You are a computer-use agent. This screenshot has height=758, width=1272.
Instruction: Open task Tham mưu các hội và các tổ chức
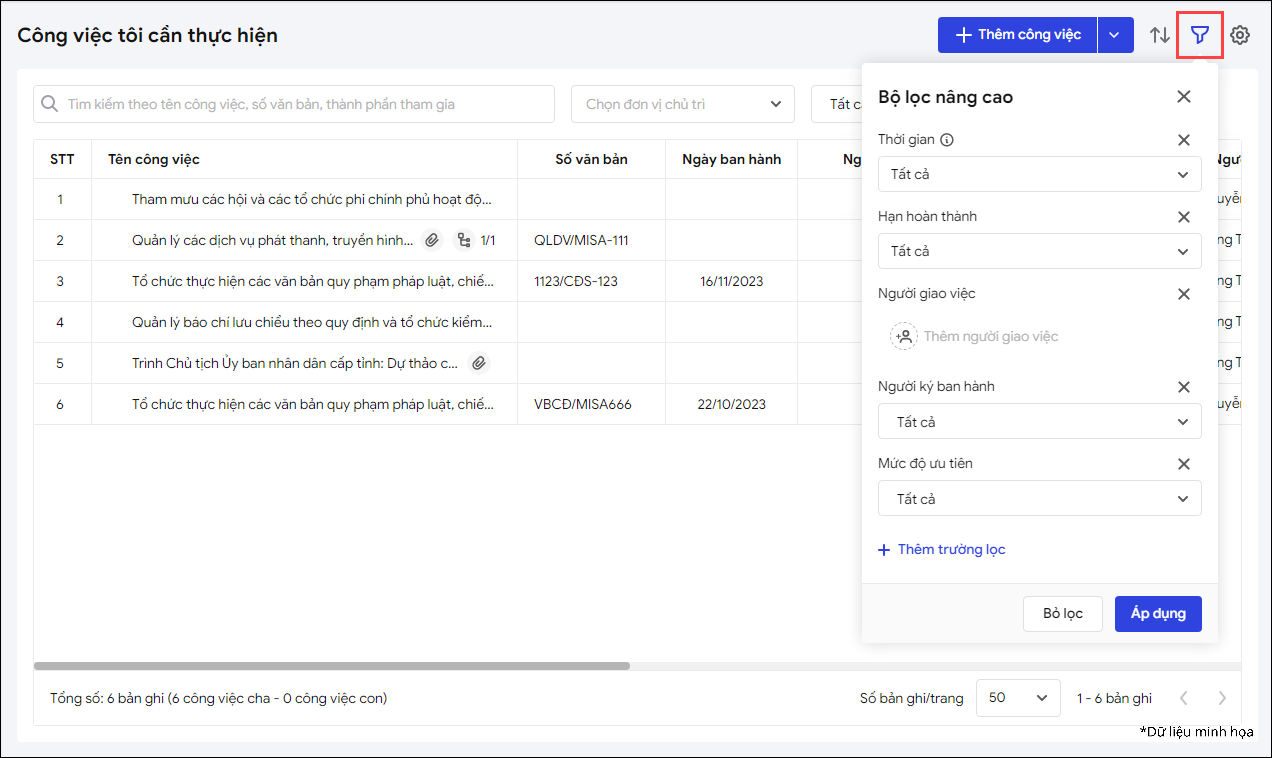click(312, 199)
